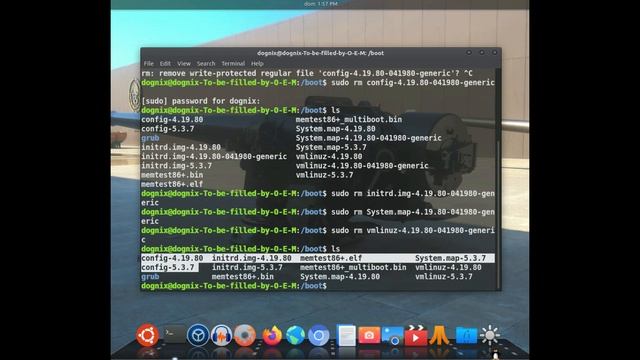Click 'vmlinuz-5.3.7' in last listing
640x360 pixels.
(x=444, y=277)
